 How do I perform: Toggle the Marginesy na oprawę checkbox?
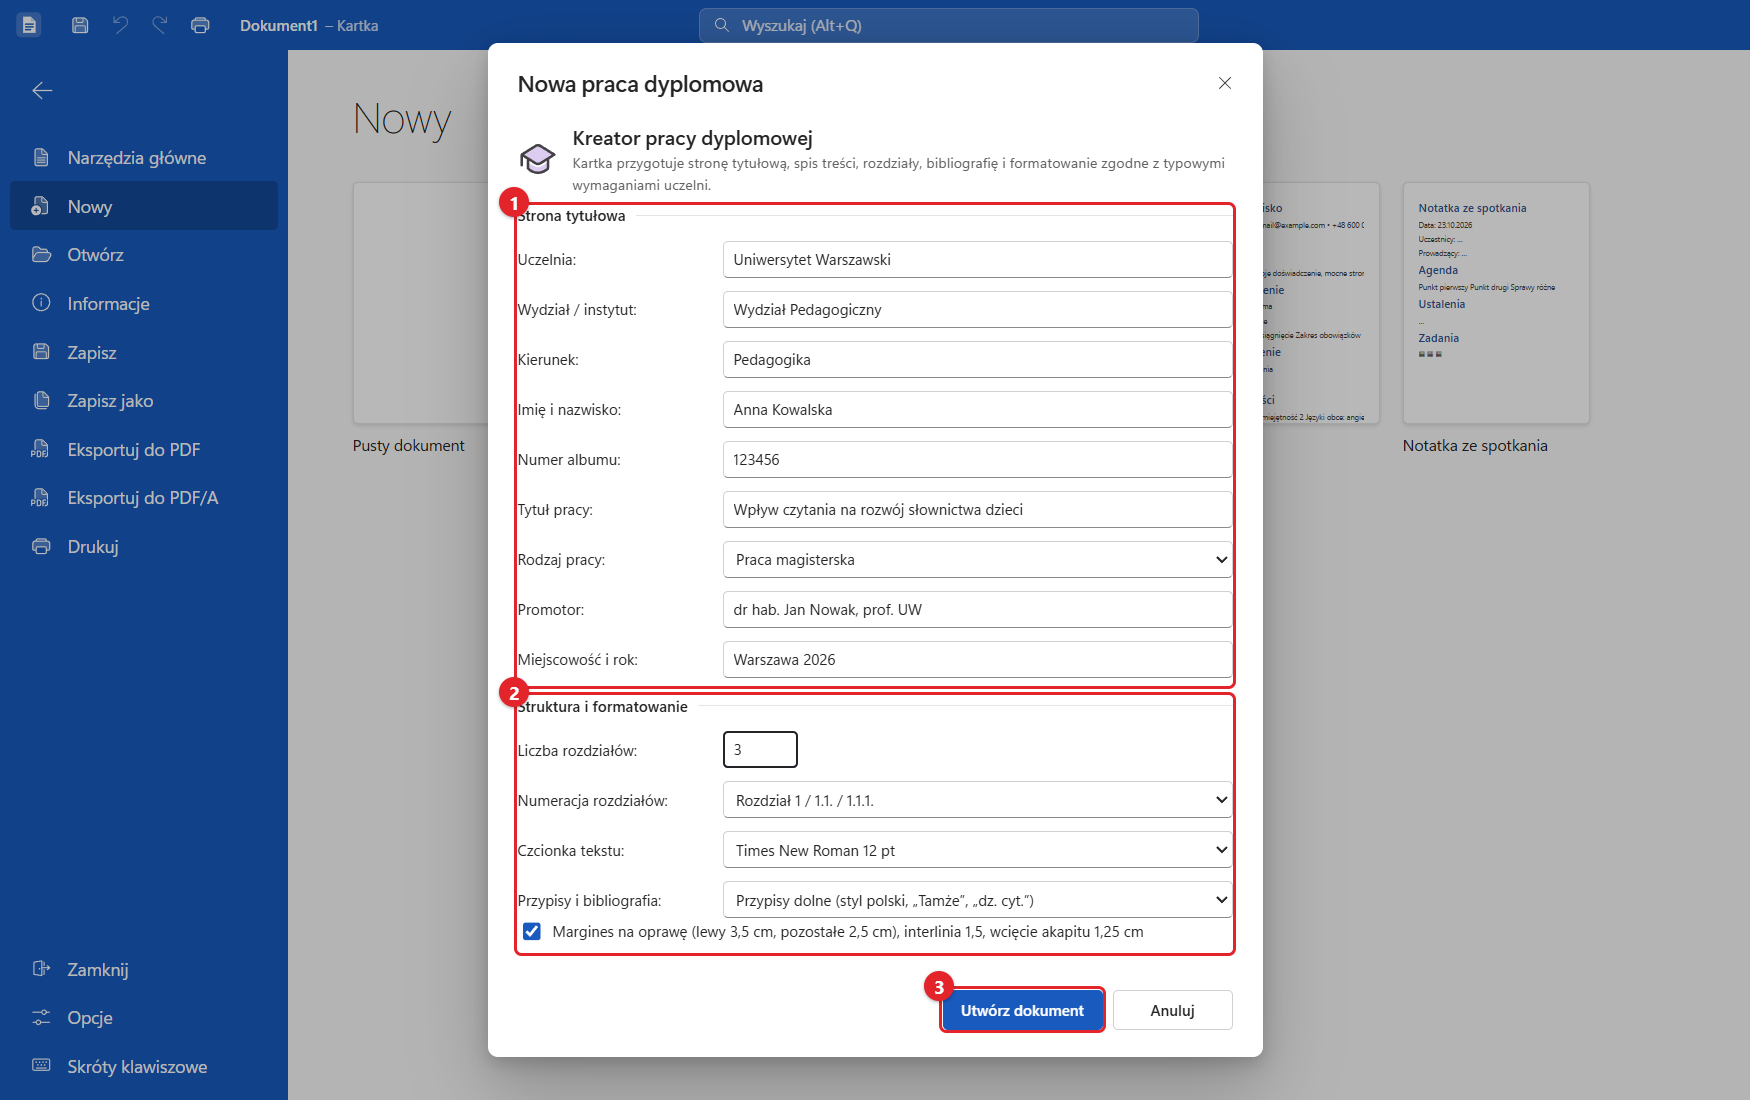(532, 932)
